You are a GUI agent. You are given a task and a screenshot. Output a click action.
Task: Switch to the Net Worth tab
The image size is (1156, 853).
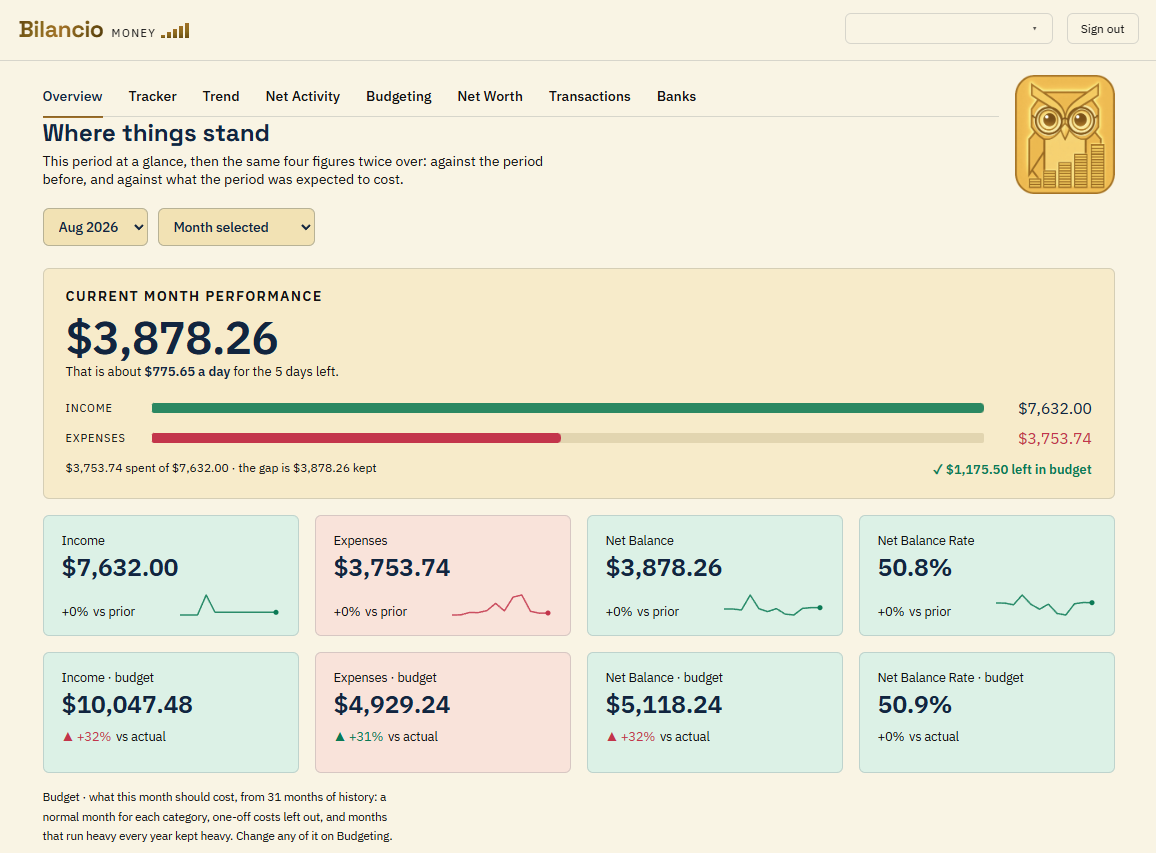point(490,97)
